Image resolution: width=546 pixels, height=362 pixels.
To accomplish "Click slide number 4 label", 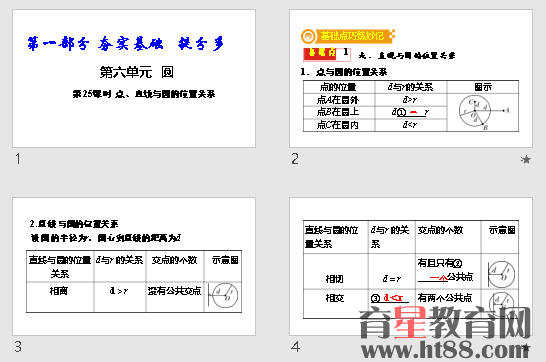I will coord(295,347).
